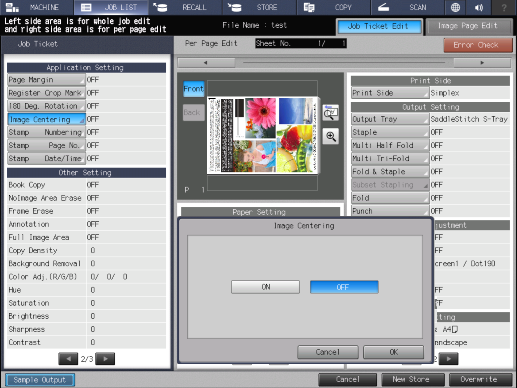Click the SaddleStitch S-Tray value
This screenshot has width=517, height=388.
(x=469, y=119)
